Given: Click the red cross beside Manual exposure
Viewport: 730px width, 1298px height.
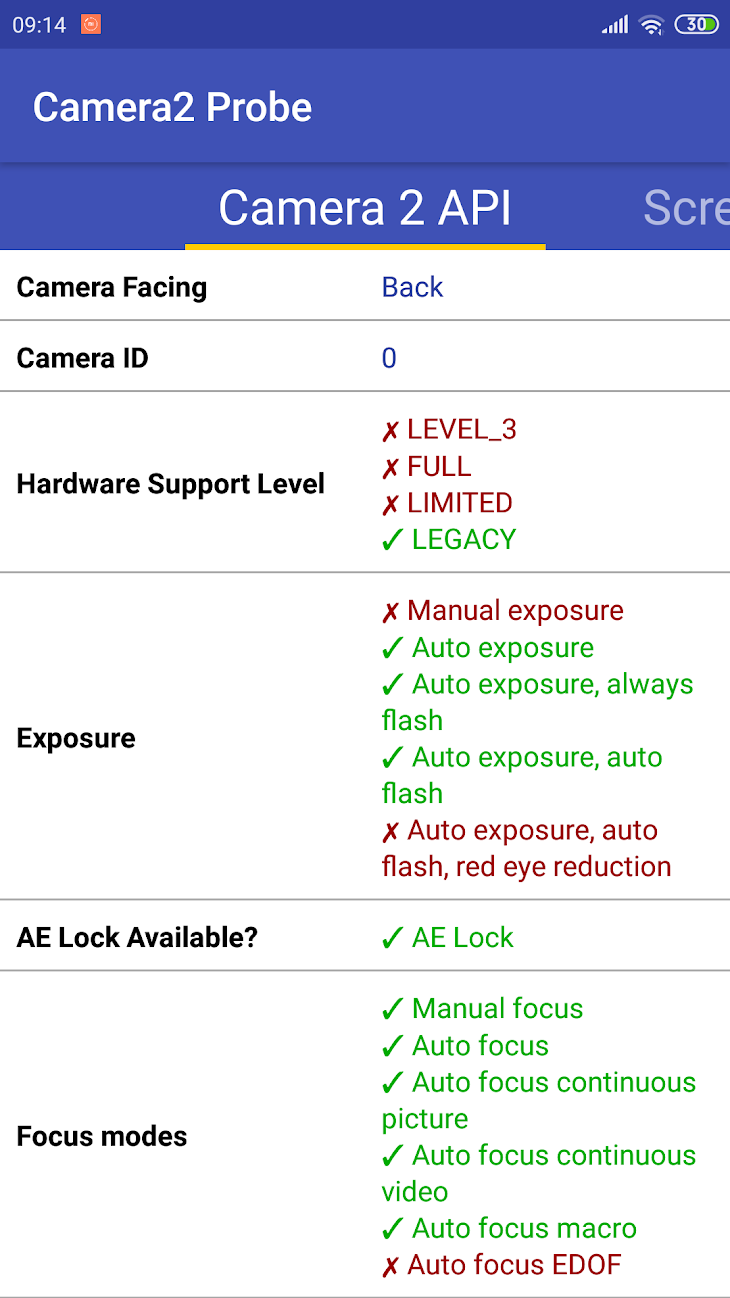Looking at the screenshot, I should tap(390, 612).
